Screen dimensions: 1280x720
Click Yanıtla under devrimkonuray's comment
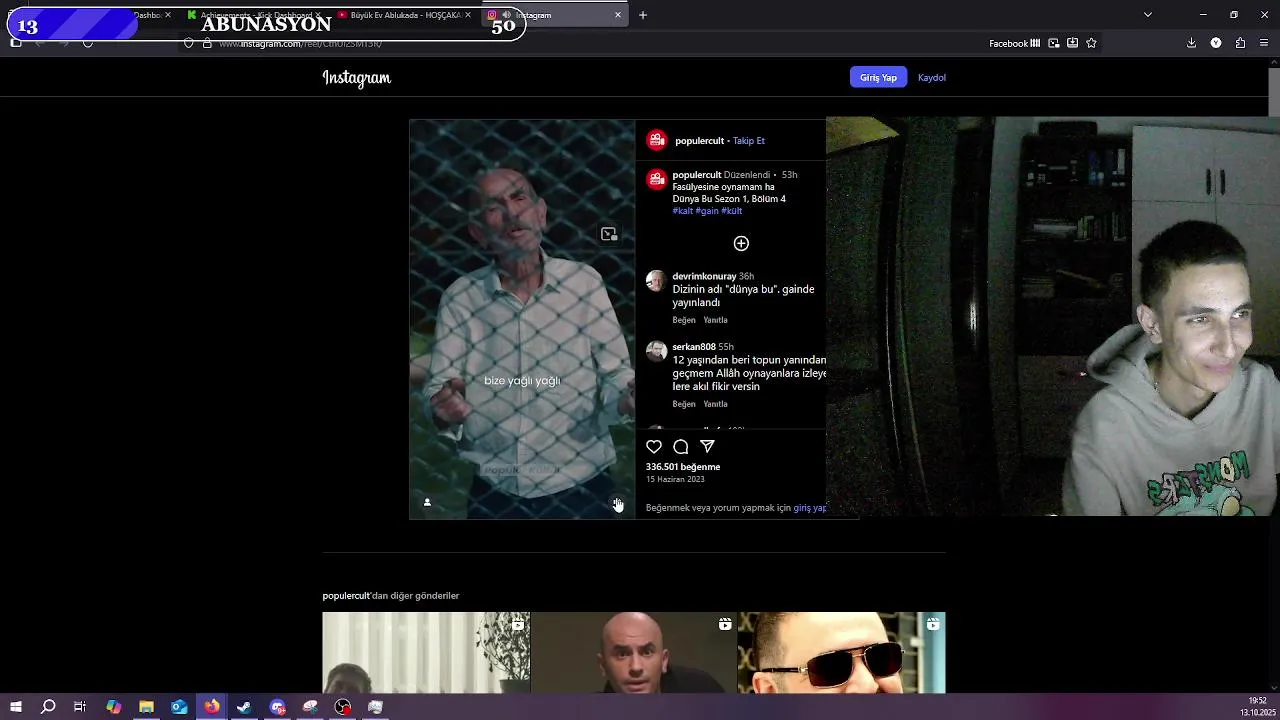tap(715, 320)
